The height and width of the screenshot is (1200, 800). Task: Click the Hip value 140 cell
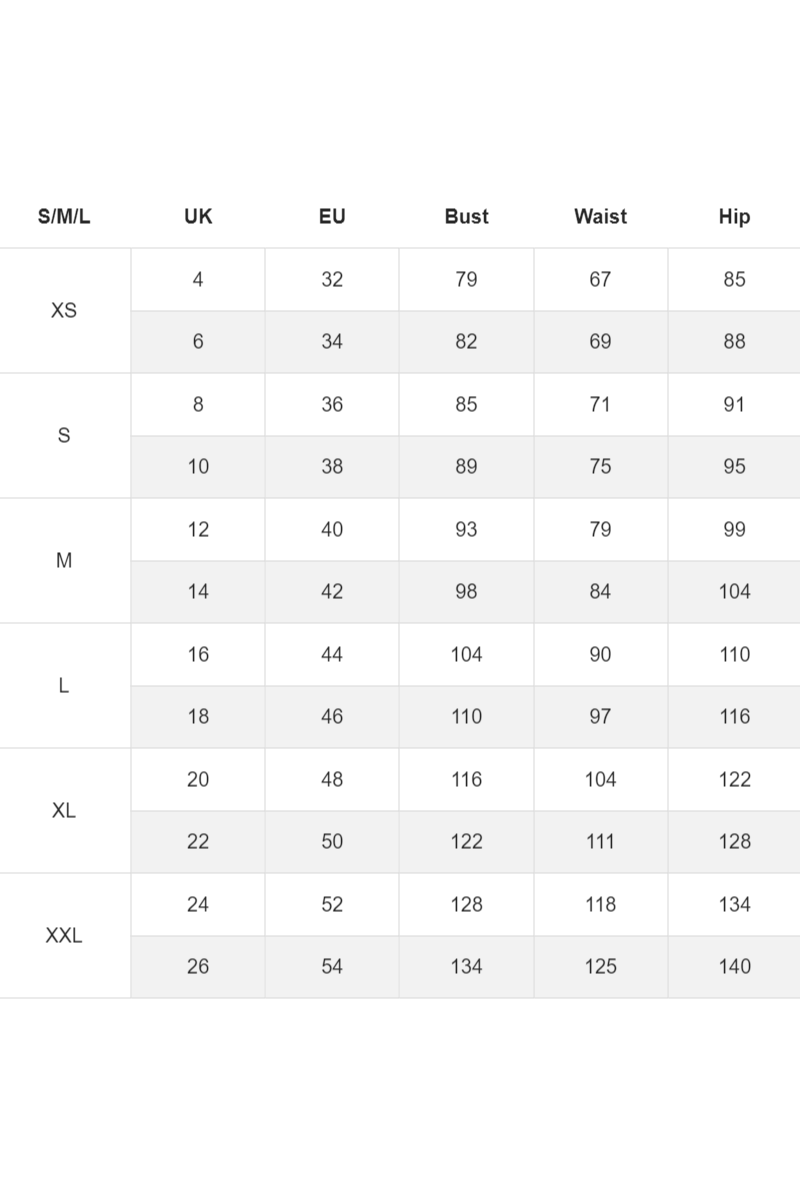[x=734, y=967]
